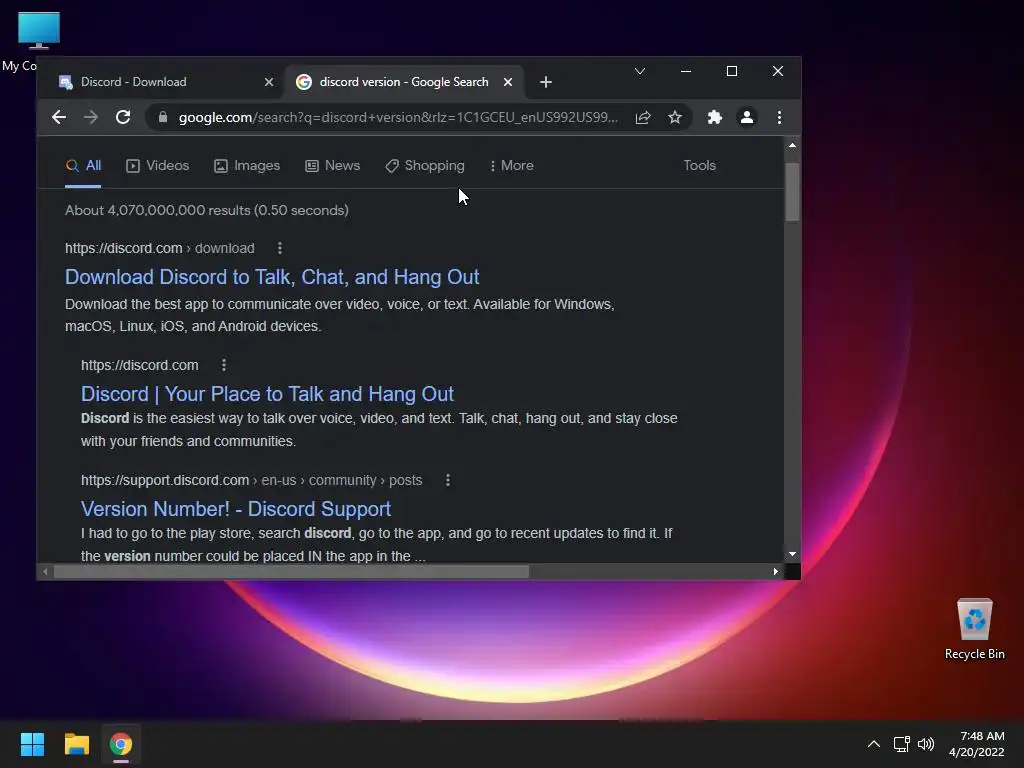
Task: Click the https://discord.com › download URL text
Action: [160, 248]
